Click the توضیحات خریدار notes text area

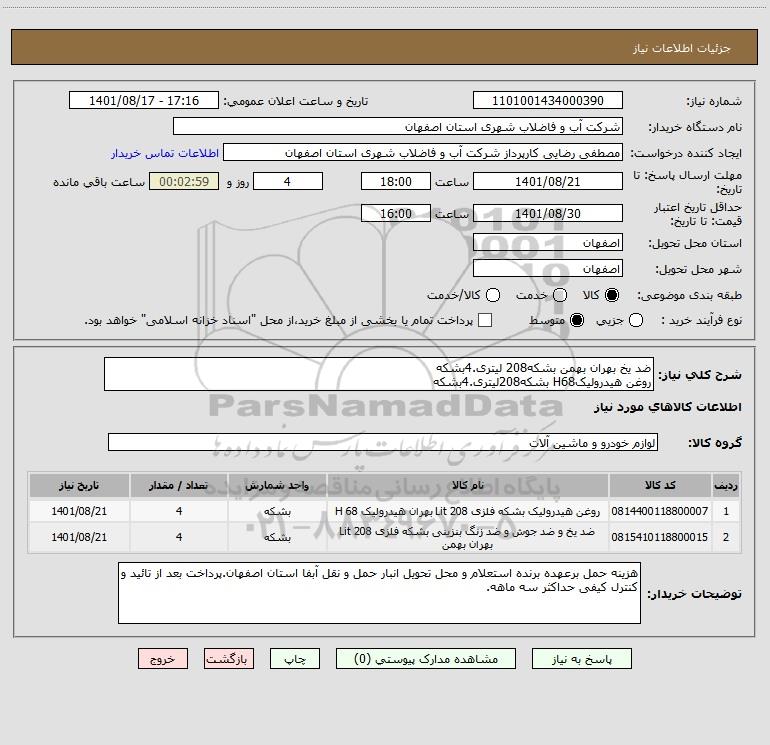(x=379, y=593)
